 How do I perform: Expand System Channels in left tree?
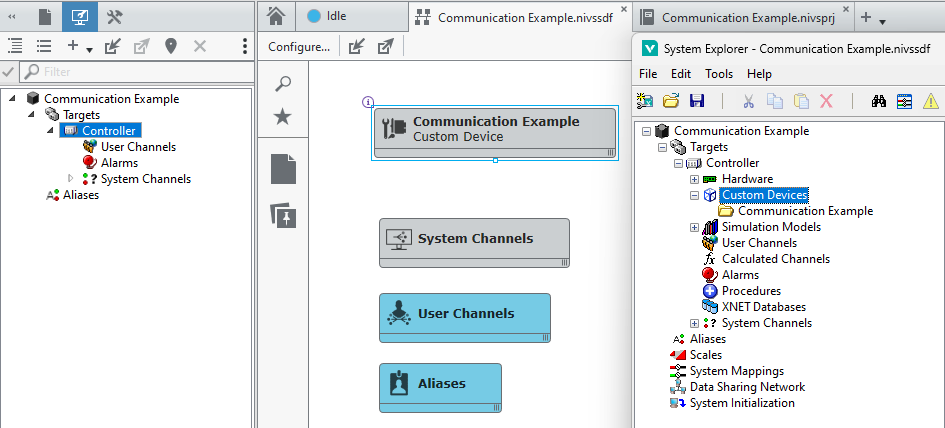point(71,178)
